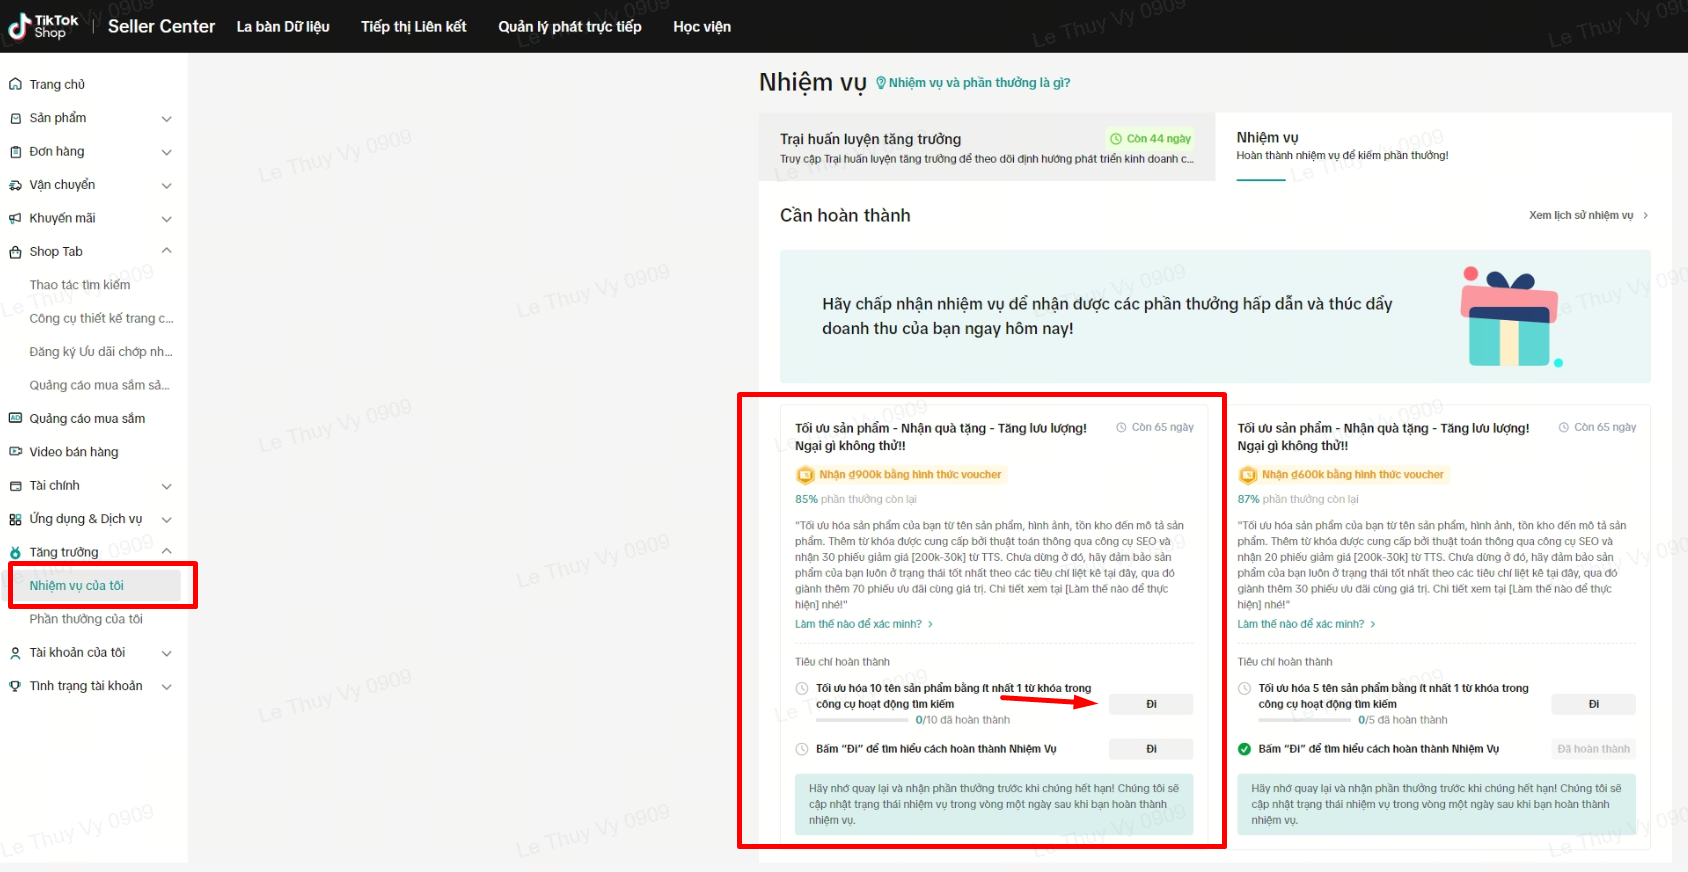Click the 0/10 đã hoàn thành progress text
This screenshot has height=872, width=1688.
(x=962, y=720)
